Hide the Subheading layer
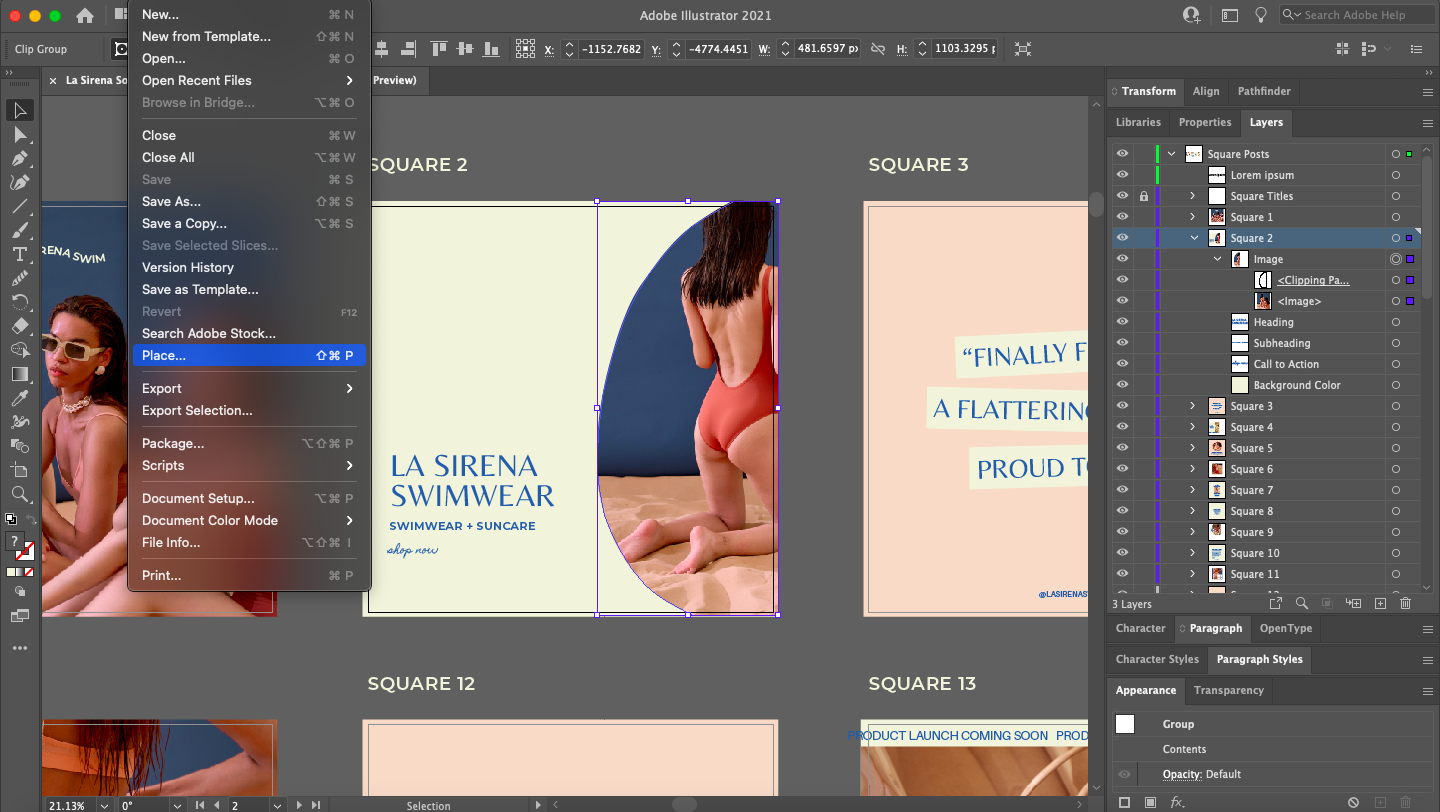1440x812 pixels. click(x=1122, y=343)
